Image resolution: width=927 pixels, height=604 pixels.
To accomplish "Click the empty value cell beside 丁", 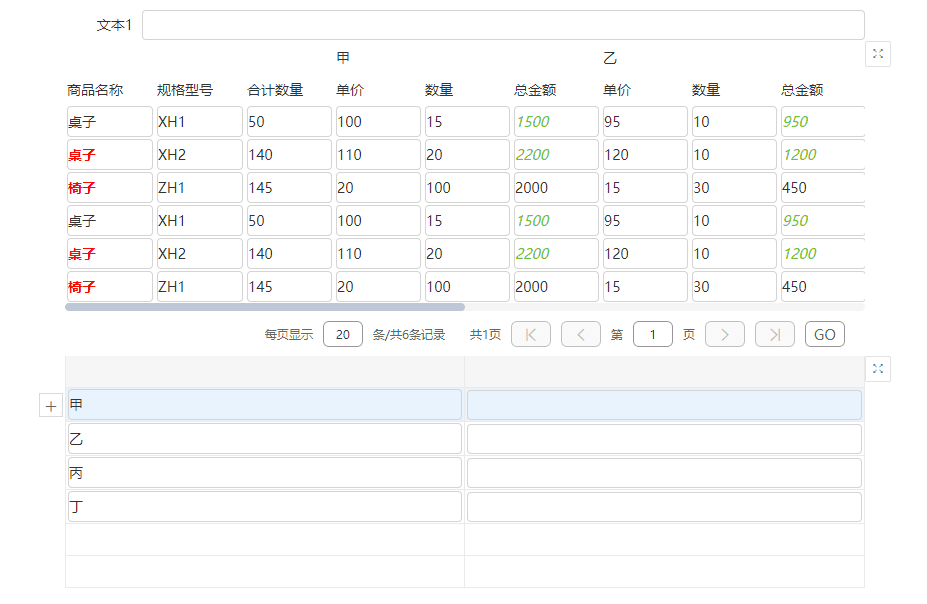I will (665, 506).
